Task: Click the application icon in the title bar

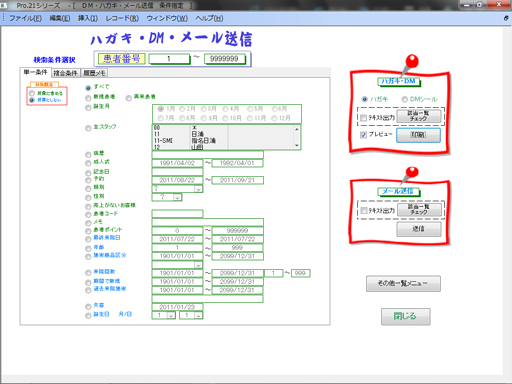Action: coord(4,5)
